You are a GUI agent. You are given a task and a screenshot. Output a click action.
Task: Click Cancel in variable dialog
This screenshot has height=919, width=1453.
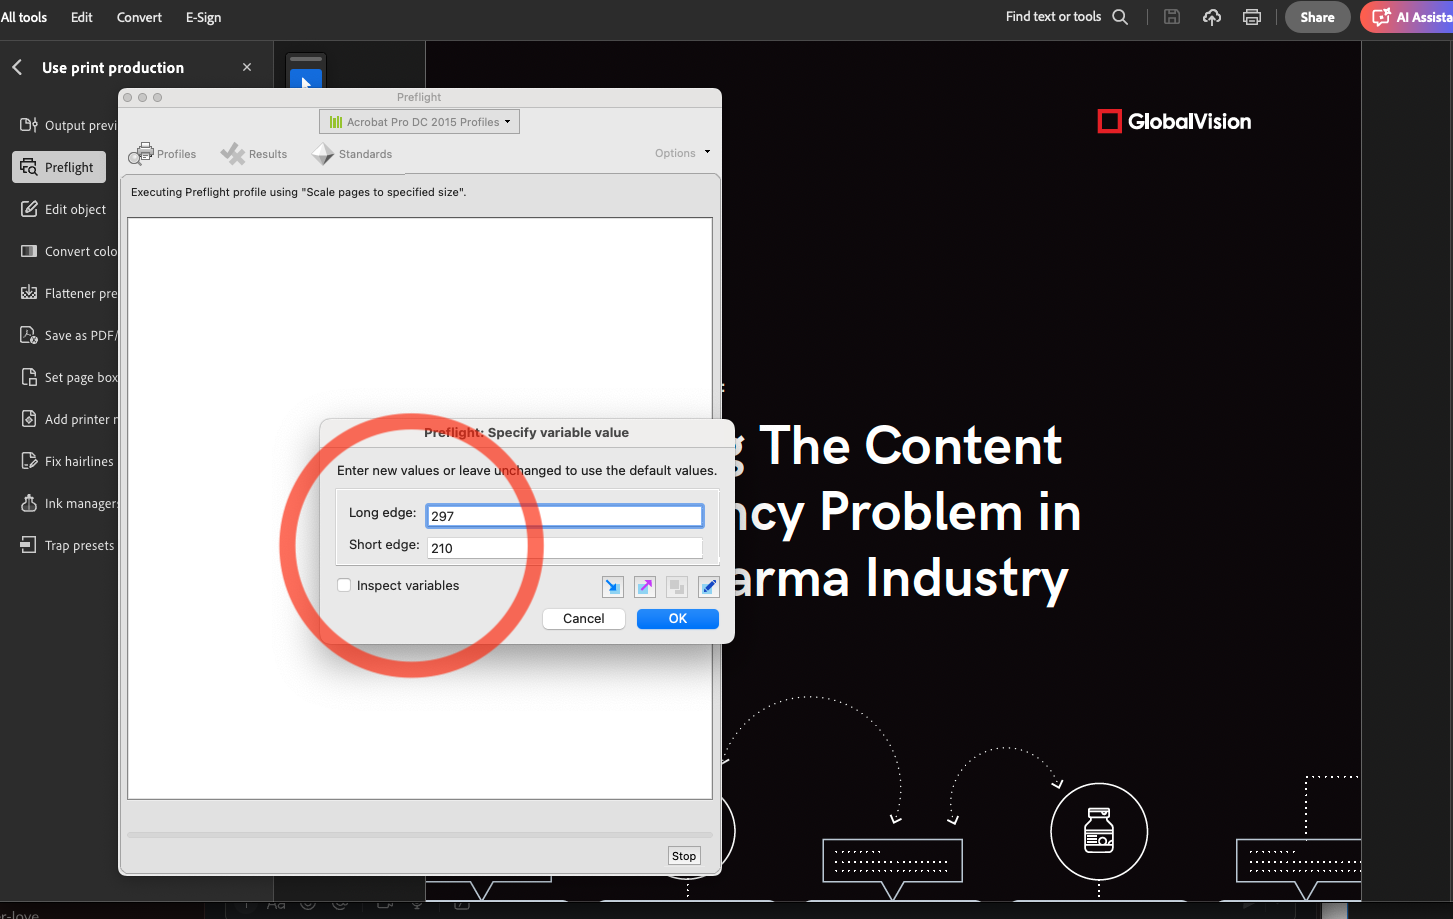pyautogui.click(x=583, y=619)
